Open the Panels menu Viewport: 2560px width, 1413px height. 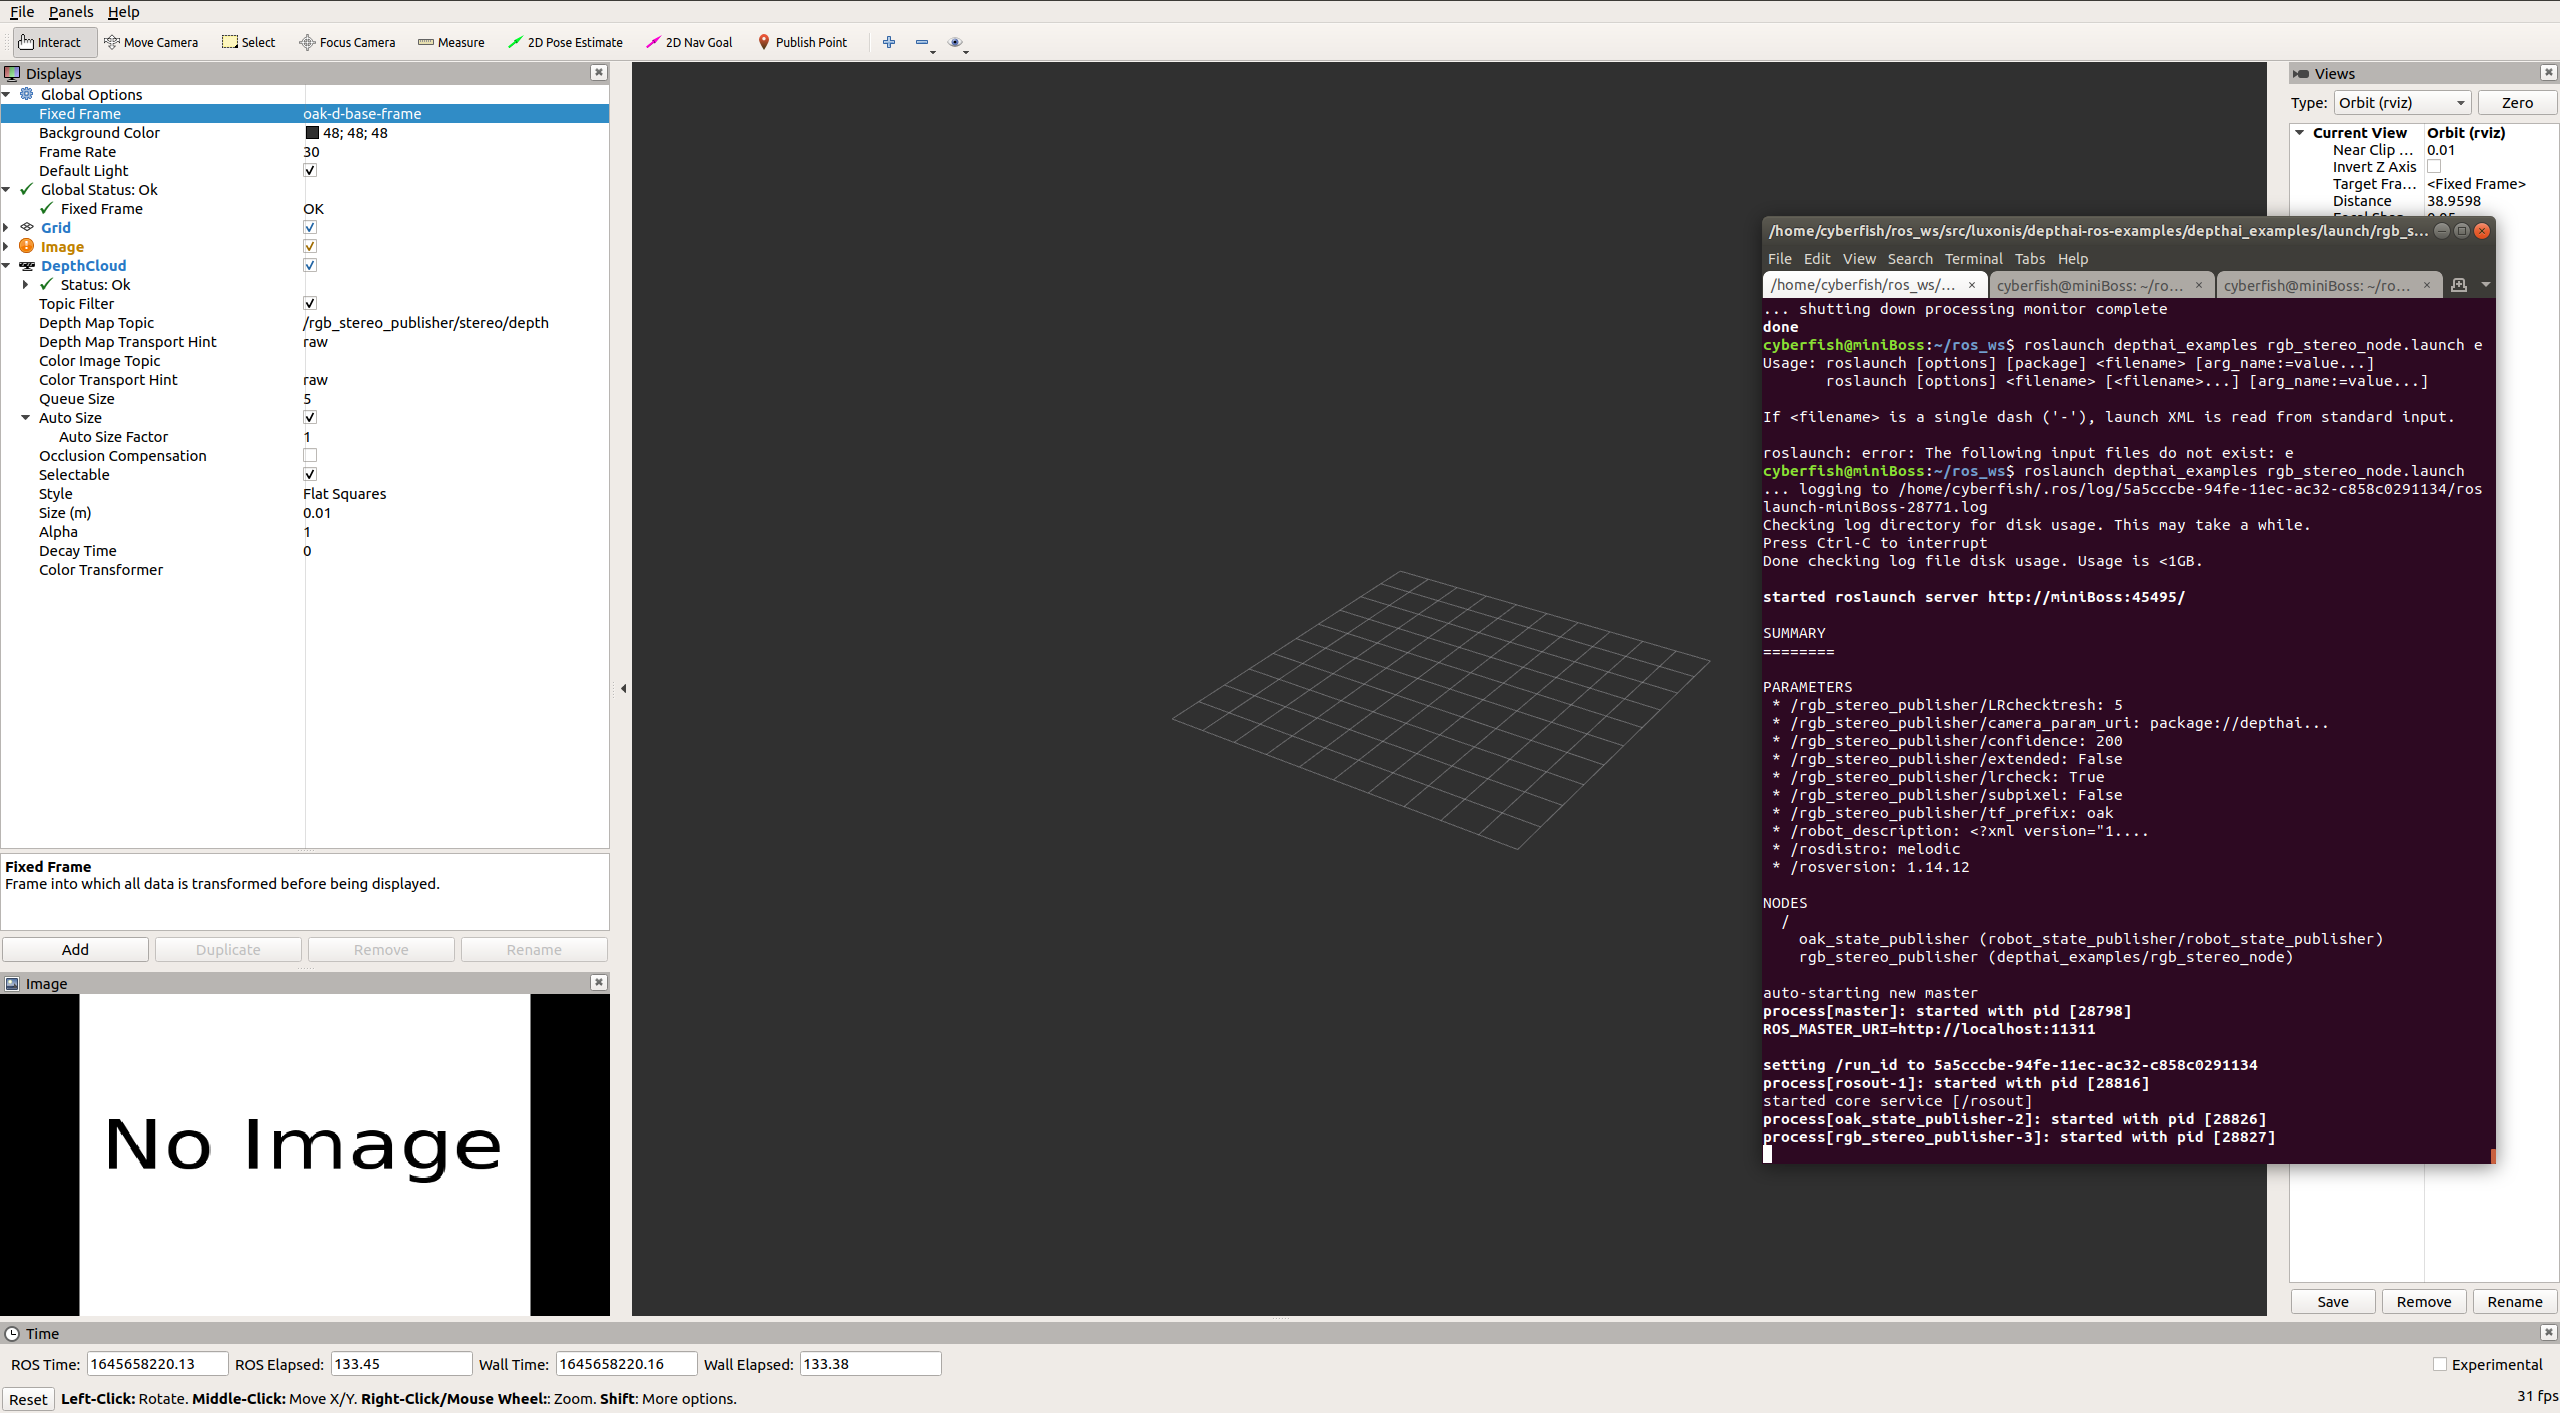(x=70, y=12)
